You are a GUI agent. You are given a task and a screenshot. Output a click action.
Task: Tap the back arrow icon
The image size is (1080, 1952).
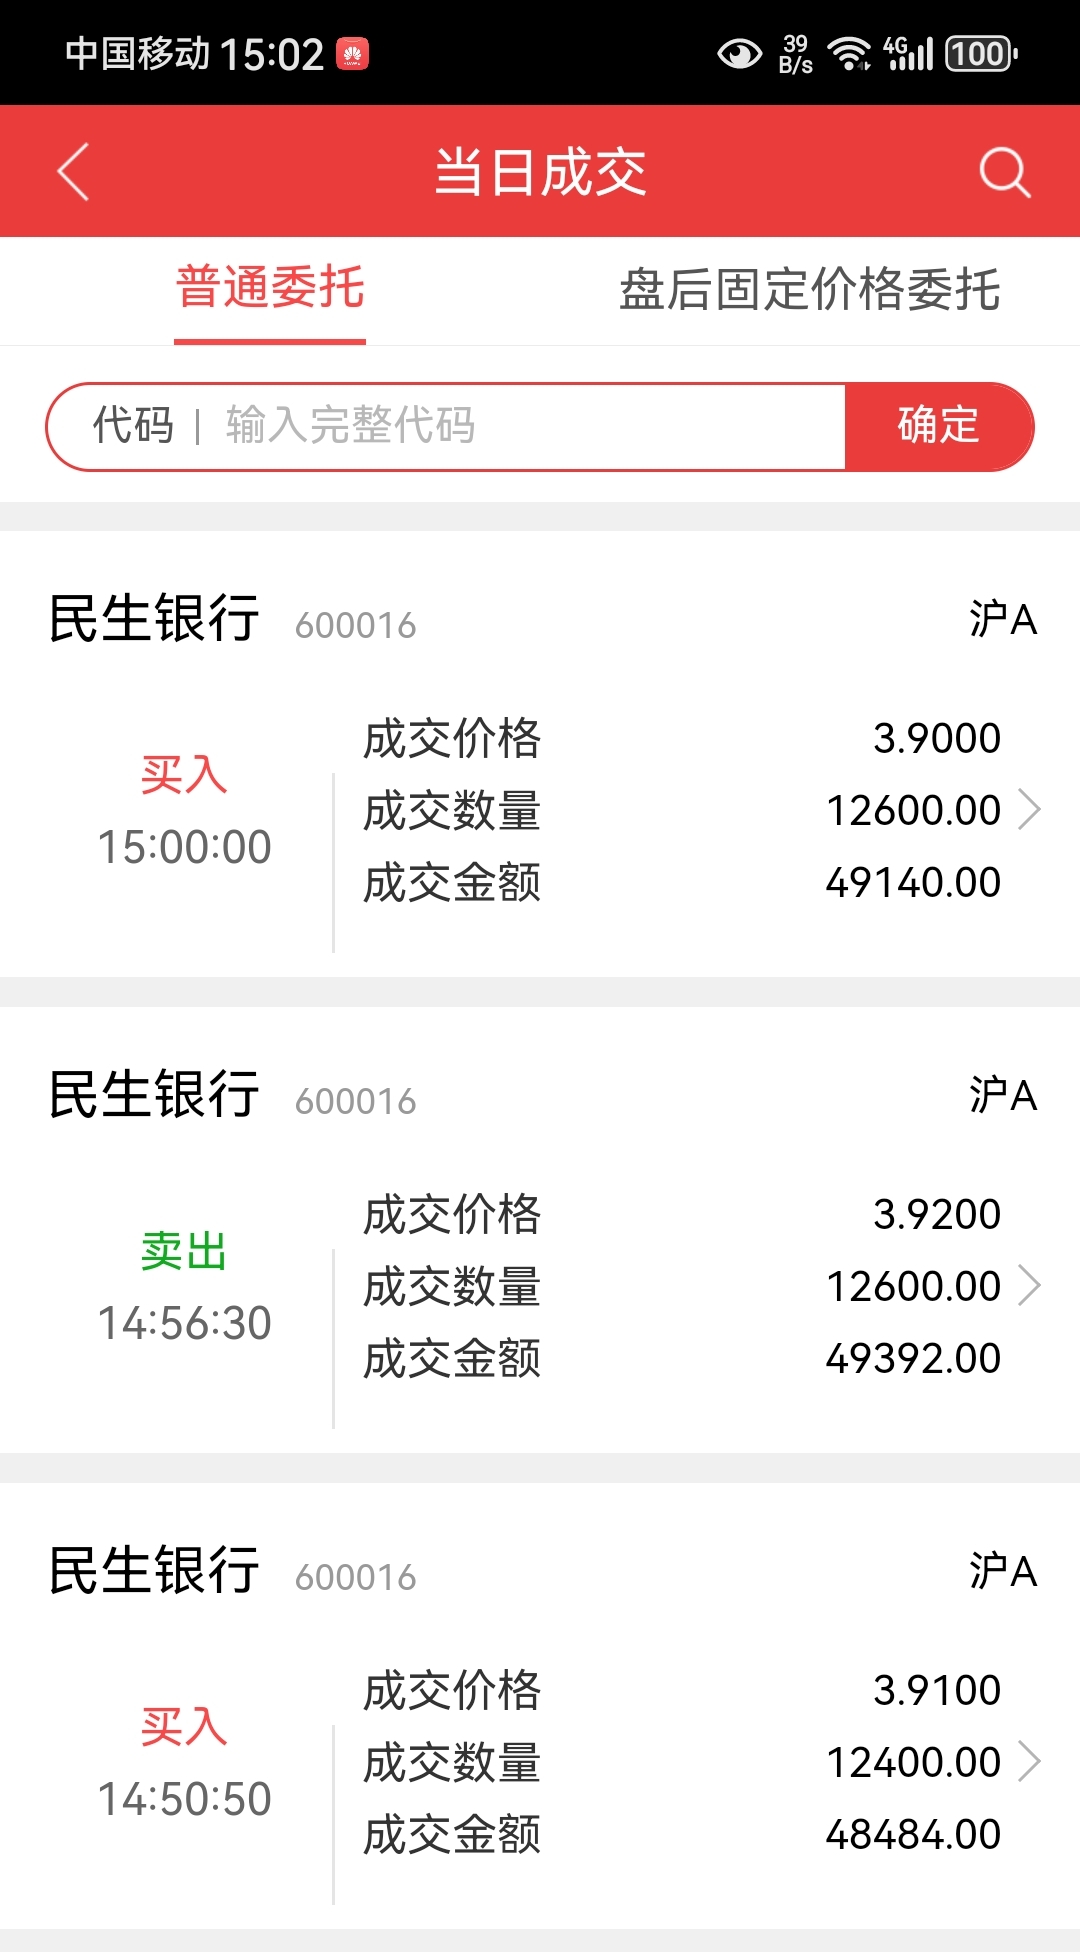[x=73, y=172]
